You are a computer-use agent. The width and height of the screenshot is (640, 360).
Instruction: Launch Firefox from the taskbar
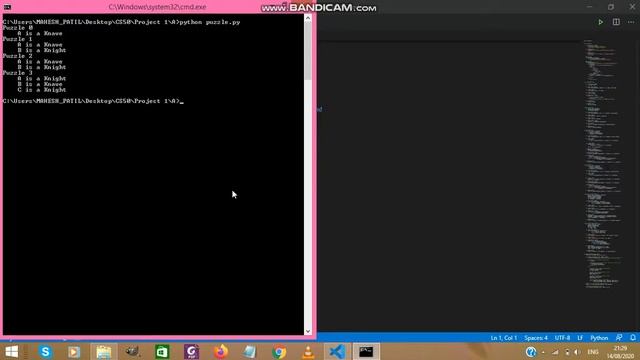221,351
